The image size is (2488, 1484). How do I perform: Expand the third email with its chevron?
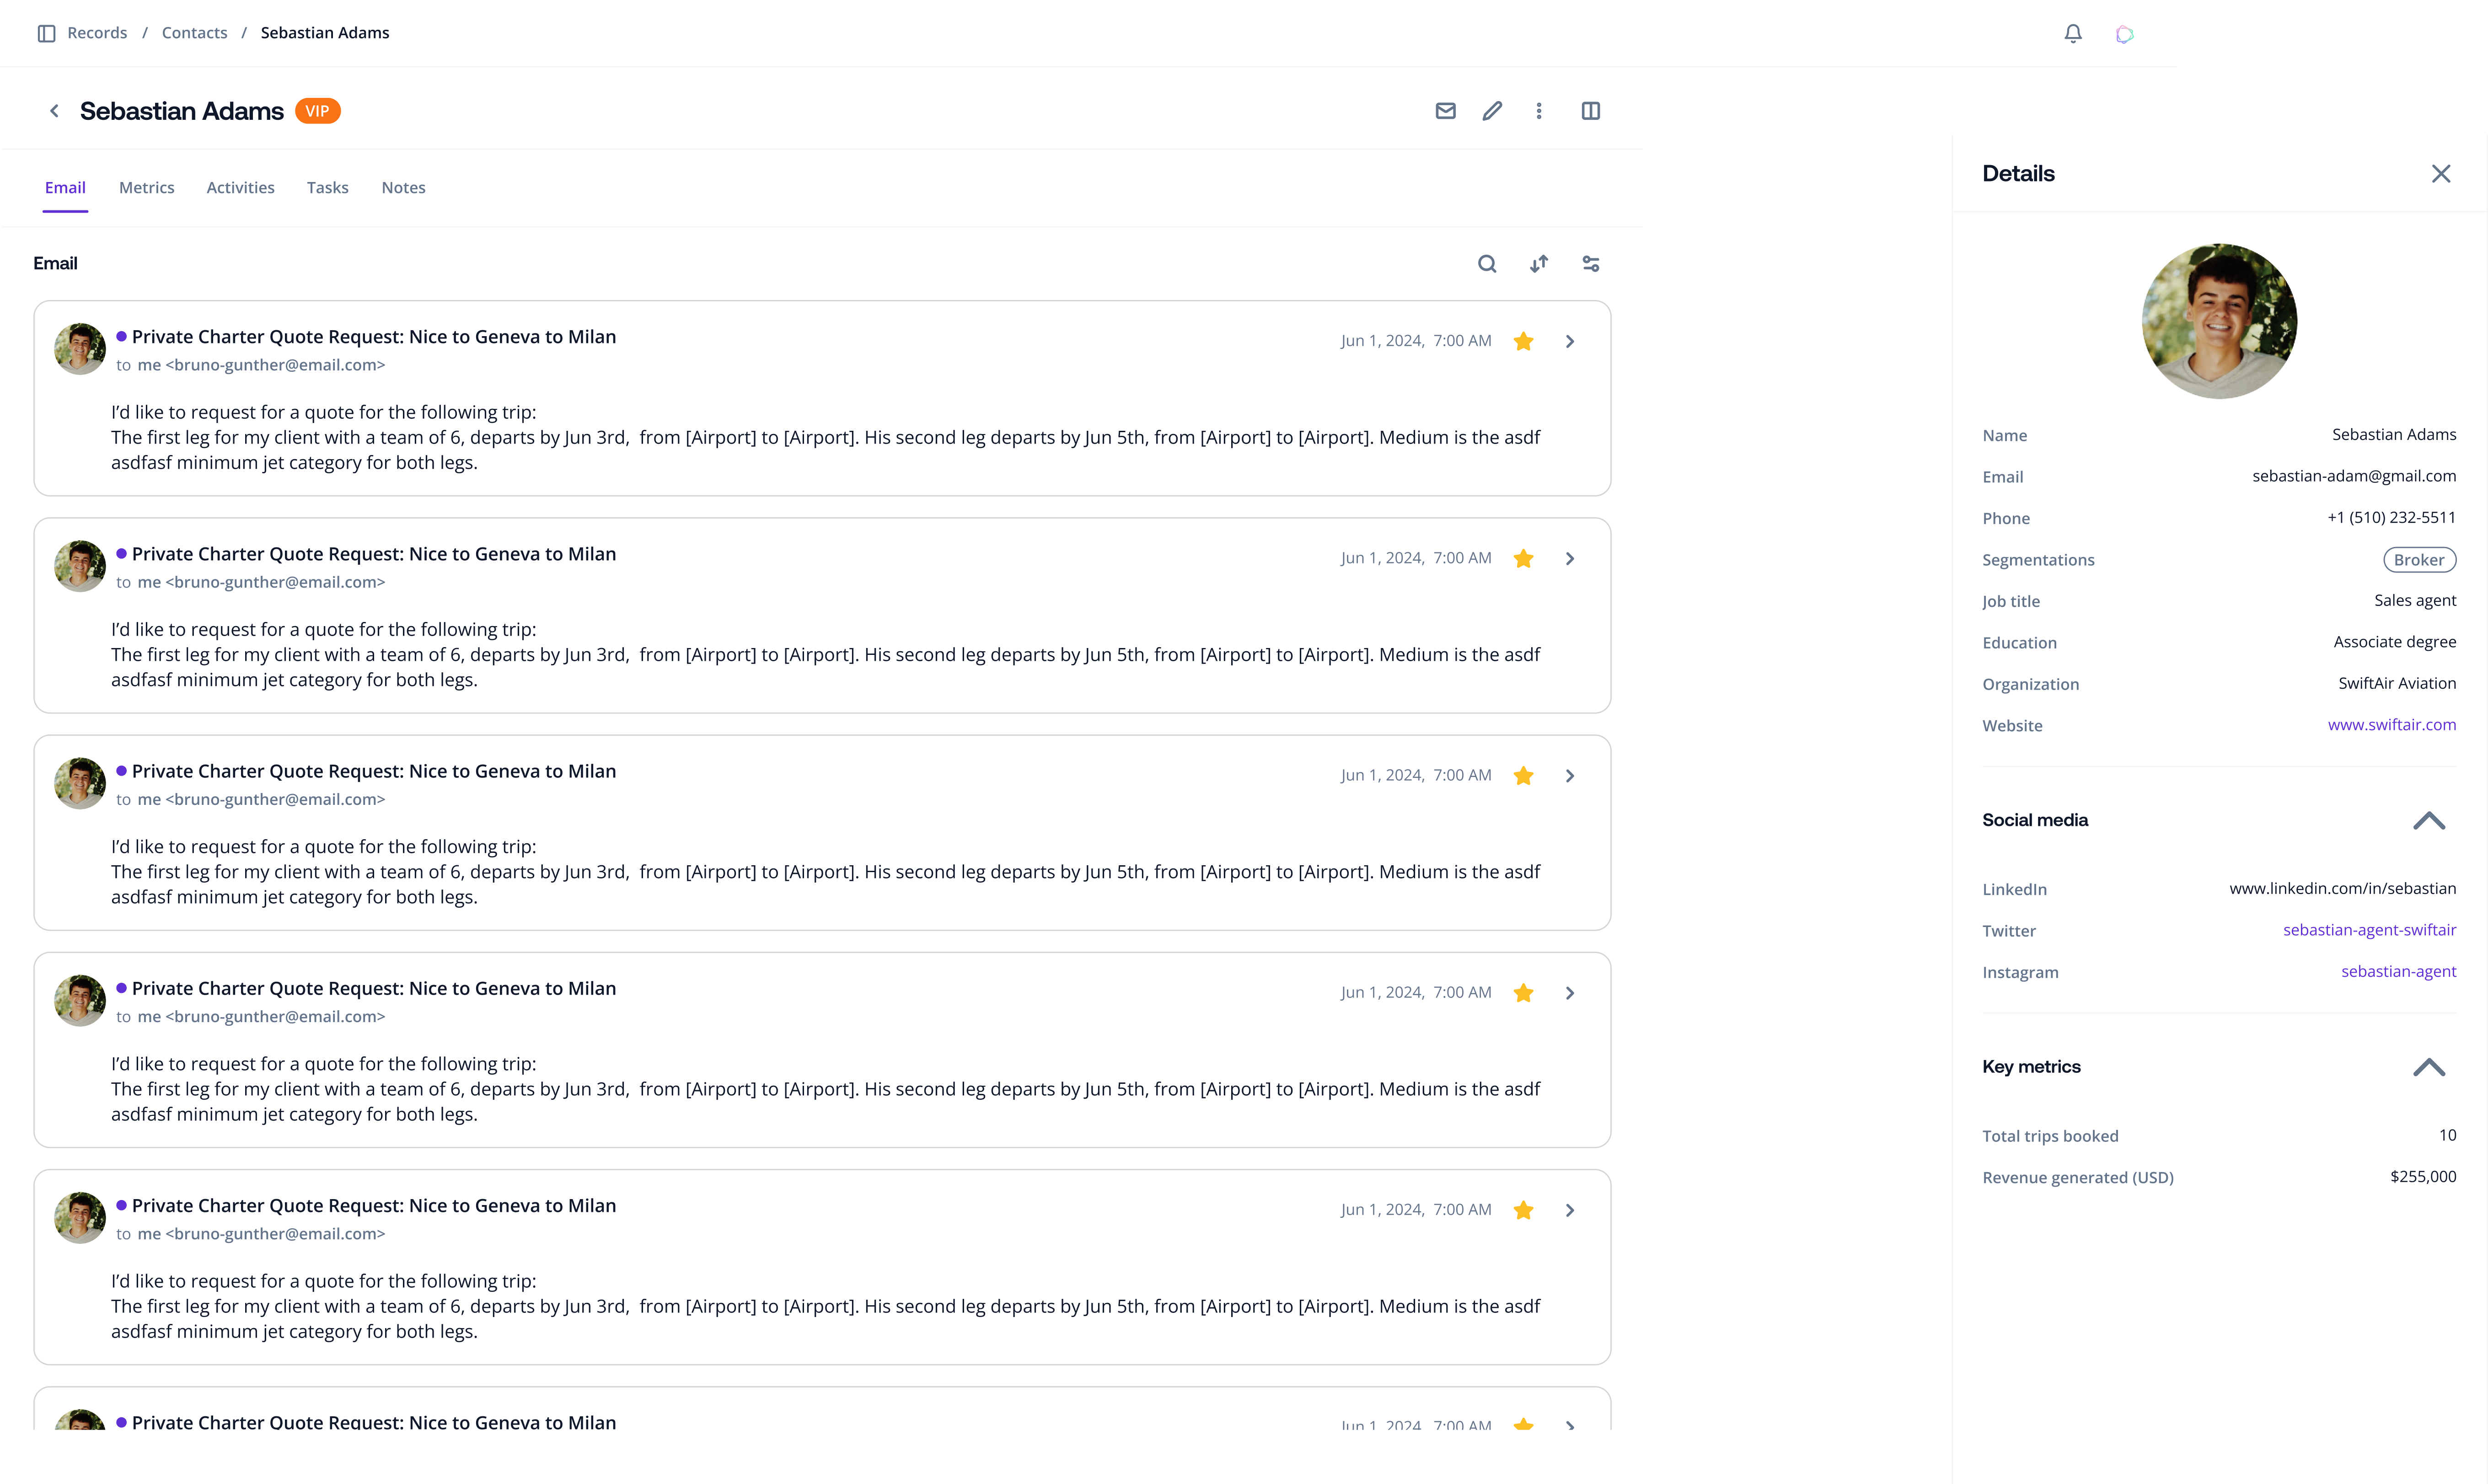click(x=1570, y=775)
